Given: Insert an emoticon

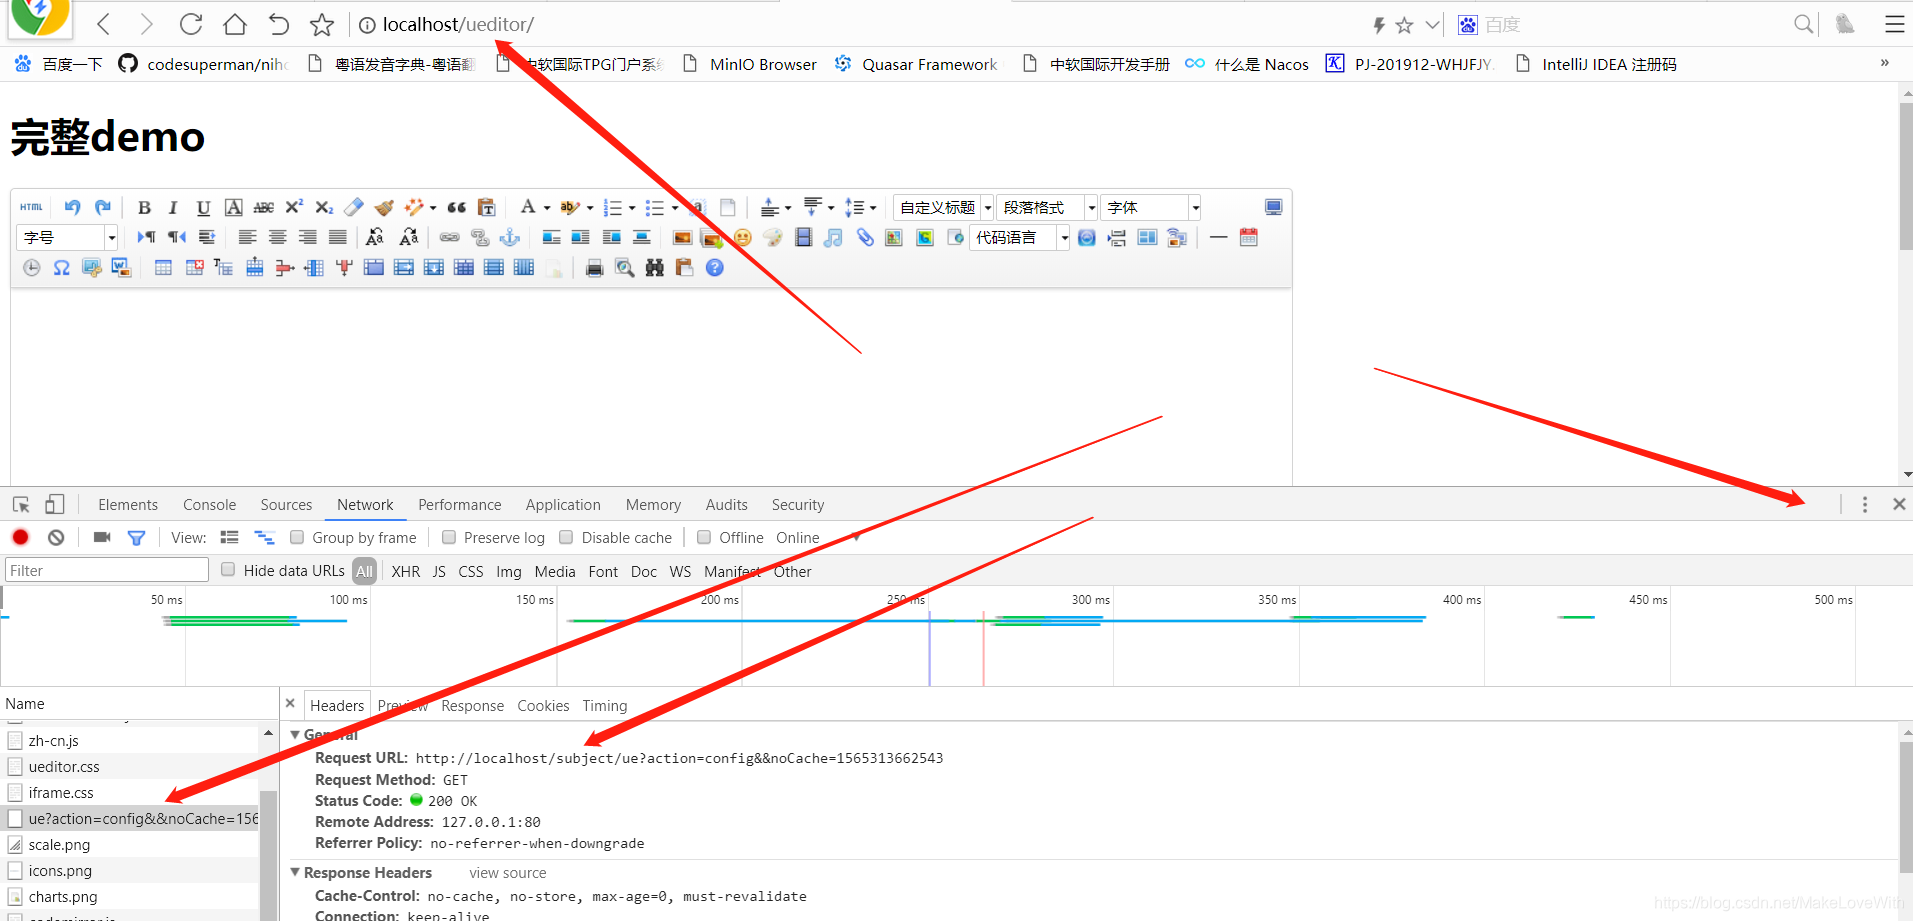Looking at the screenshot, I should pos(742,237).
